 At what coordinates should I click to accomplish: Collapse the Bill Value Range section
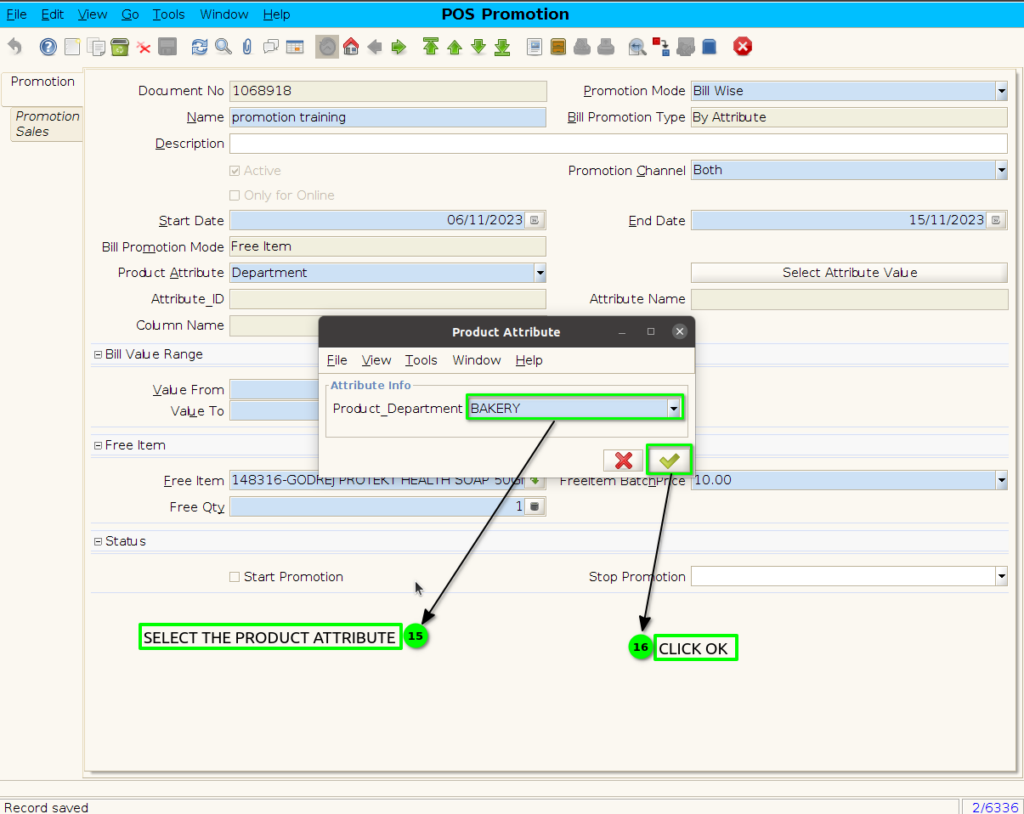(98, 355)
